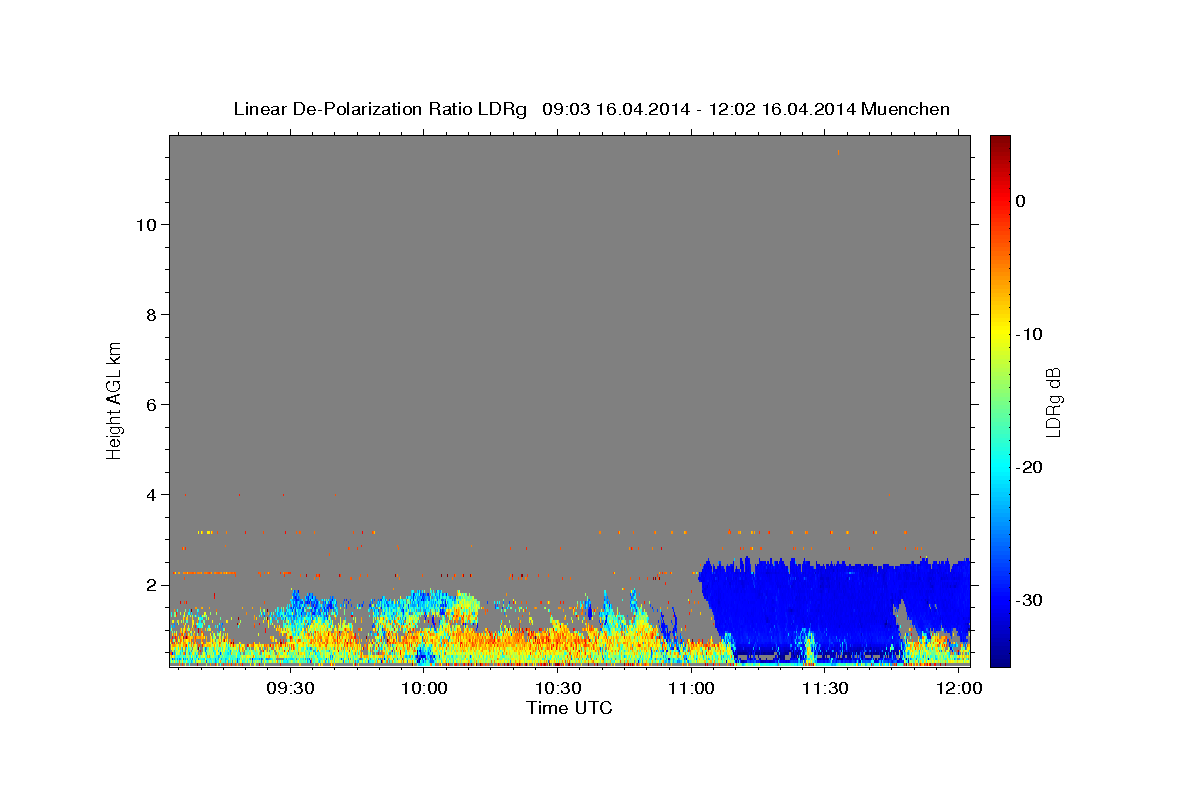
Task: Click the colorbar tick label 0
Action: click(1021, 201)
